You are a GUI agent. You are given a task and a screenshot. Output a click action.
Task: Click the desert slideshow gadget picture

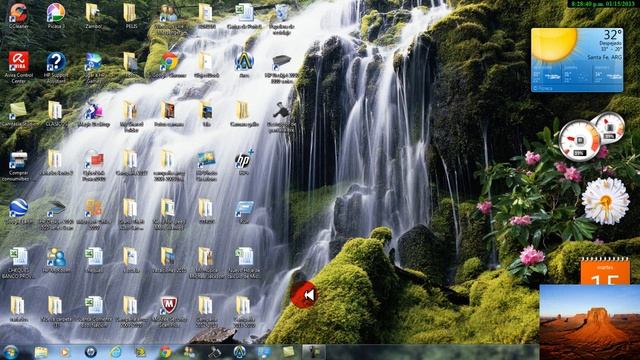[590, 322]
